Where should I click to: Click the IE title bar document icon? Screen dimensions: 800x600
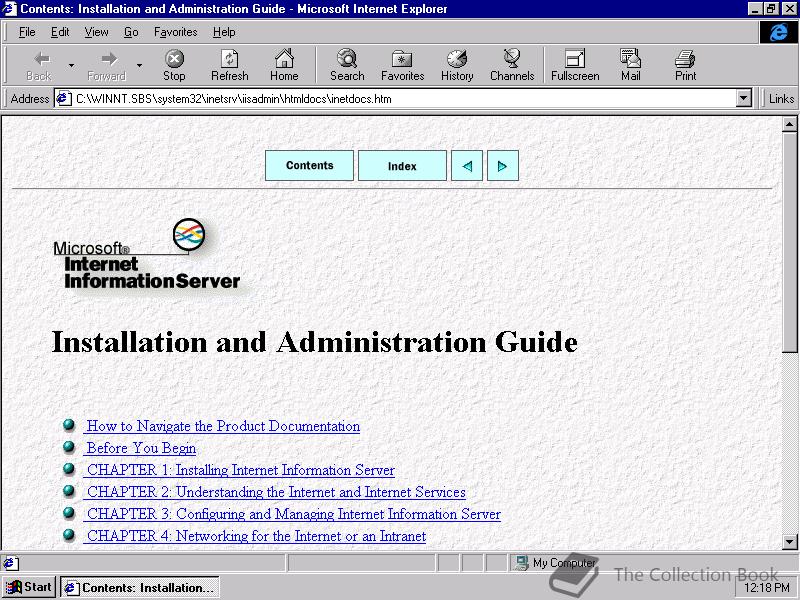point(10,9)
